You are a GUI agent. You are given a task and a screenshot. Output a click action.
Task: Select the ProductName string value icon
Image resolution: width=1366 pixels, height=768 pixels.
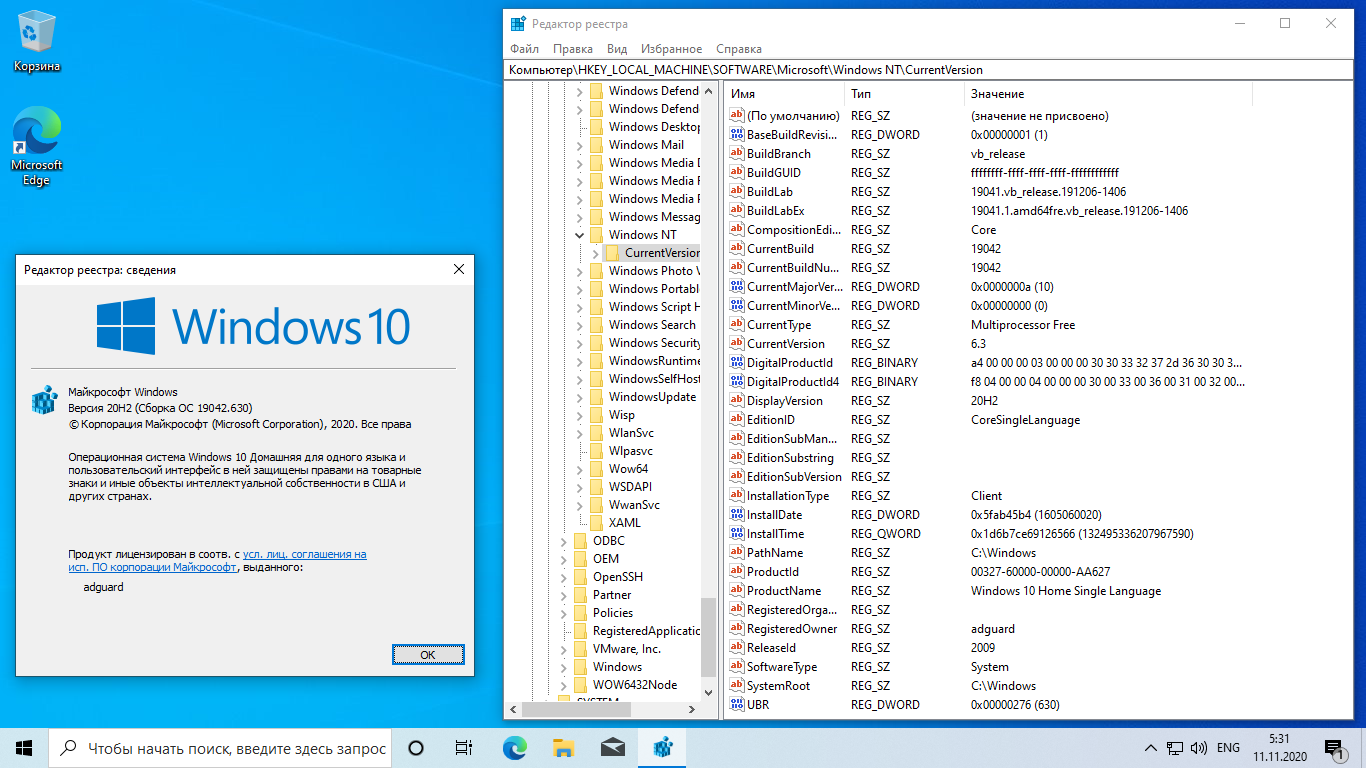pos(738,591)
